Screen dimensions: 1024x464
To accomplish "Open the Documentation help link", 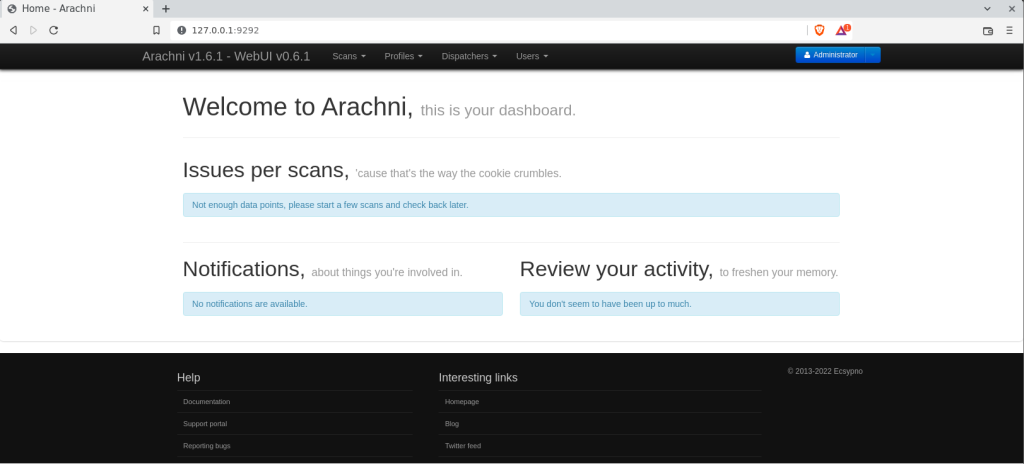I will point(206,402).
